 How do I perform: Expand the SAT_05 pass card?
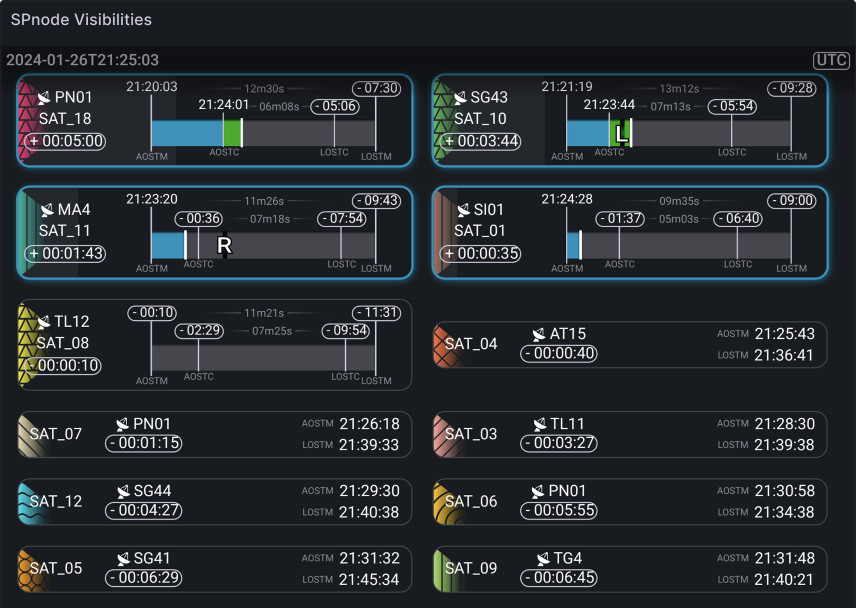point(214,568)
